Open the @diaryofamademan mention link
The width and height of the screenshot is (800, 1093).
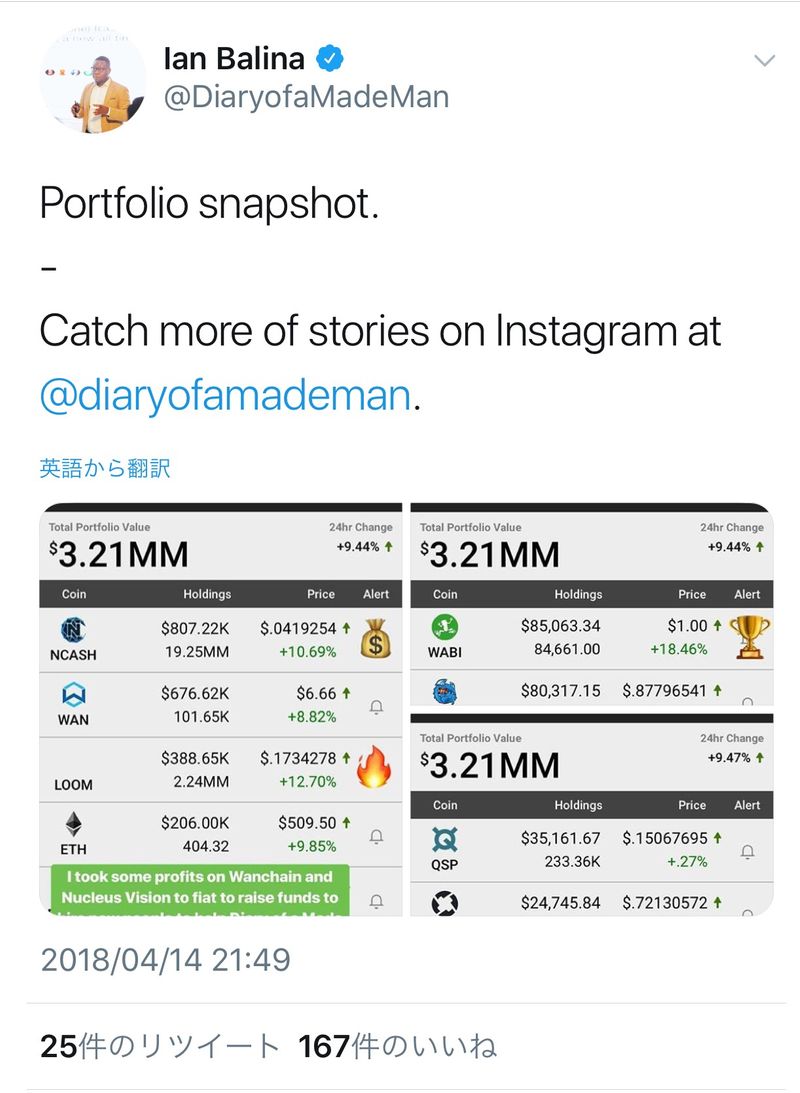[x=225, y=396]
